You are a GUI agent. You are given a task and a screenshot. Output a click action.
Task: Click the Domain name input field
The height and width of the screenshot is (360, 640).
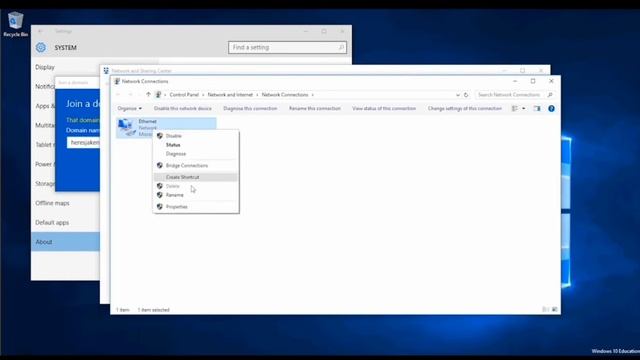point(83,142)
